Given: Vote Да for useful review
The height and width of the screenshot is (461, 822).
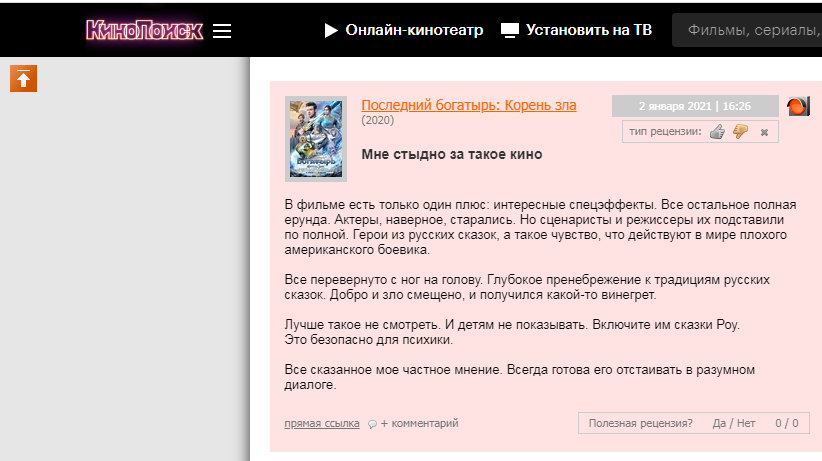Looking at the screenshot, I should [x=719, y=423].
